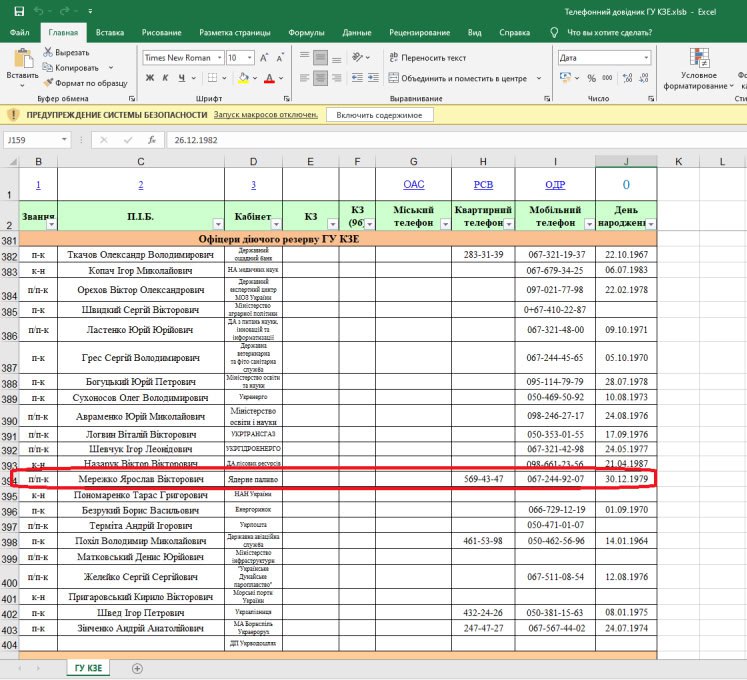747x680 pixels.
Task: Open the Times New Roman font dropdown
Action: coord(218,58)
